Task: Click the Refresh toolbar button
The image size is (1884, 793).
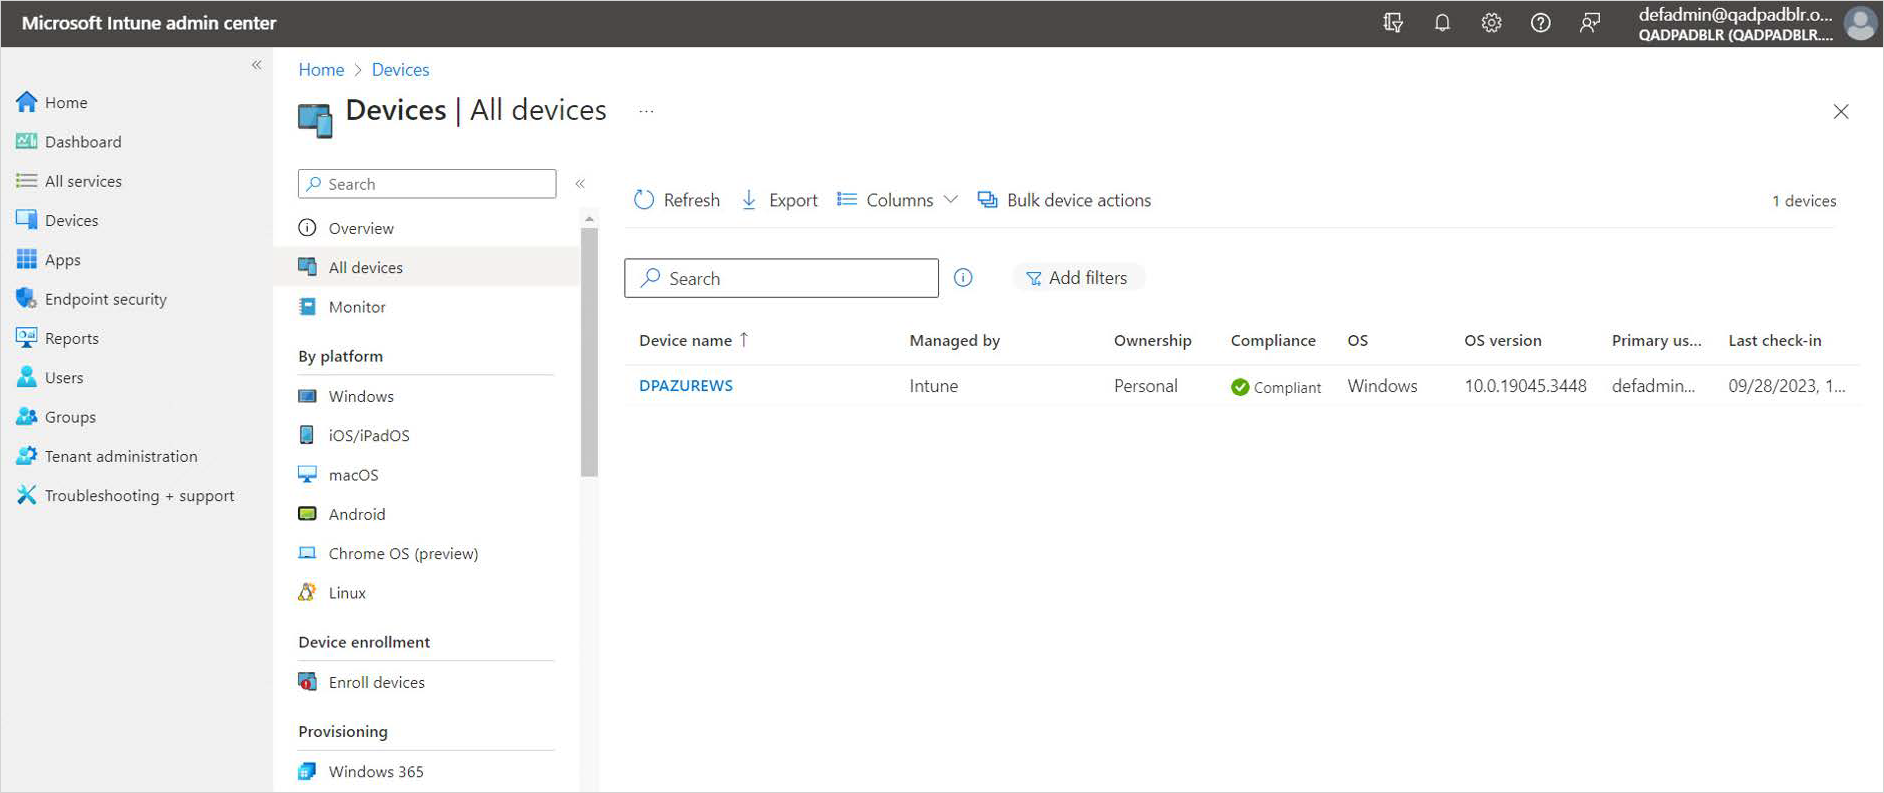Action: click(x=677, y=200)
